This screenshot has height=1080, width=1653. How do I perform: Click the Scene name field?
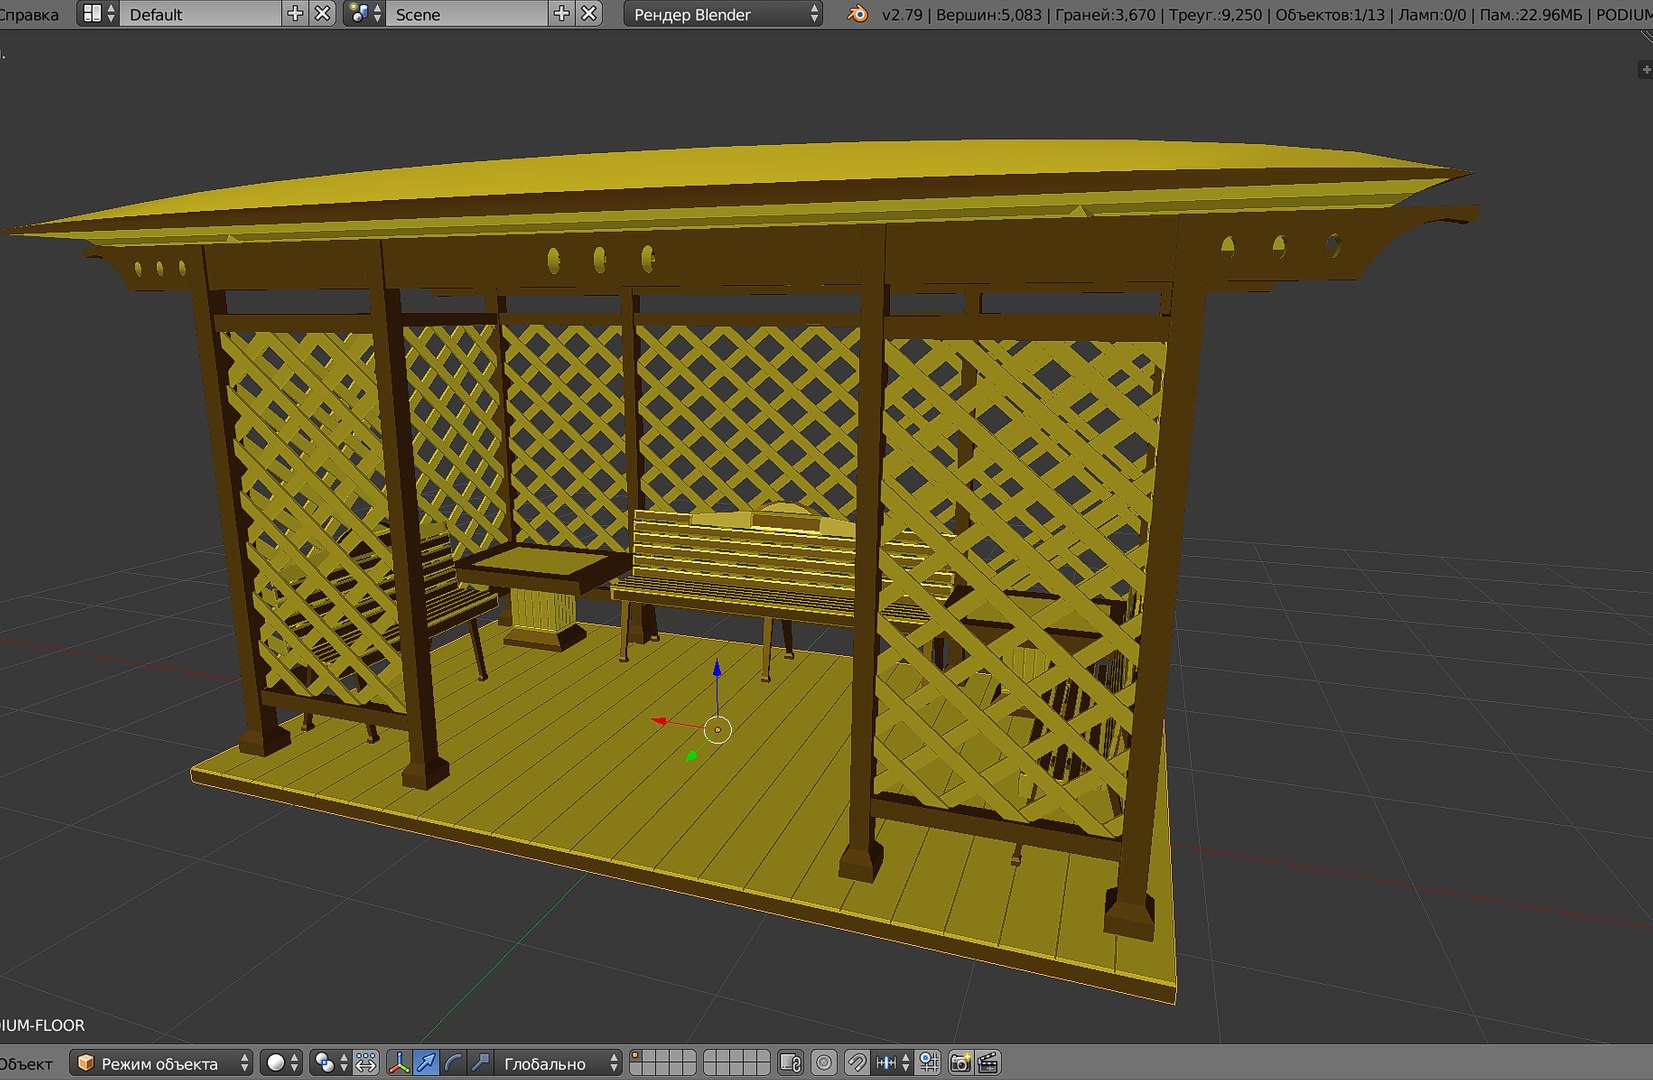point(468,14)
